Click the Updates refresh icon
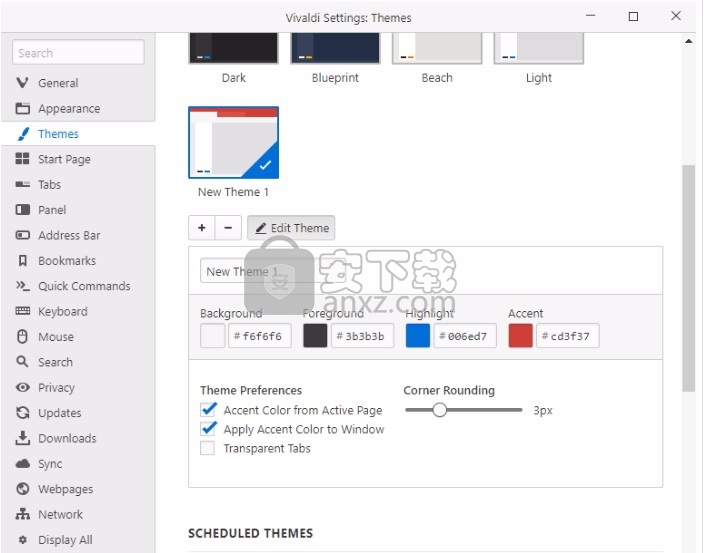The height and width of the screenshot is (553, 704). point(22,413)
